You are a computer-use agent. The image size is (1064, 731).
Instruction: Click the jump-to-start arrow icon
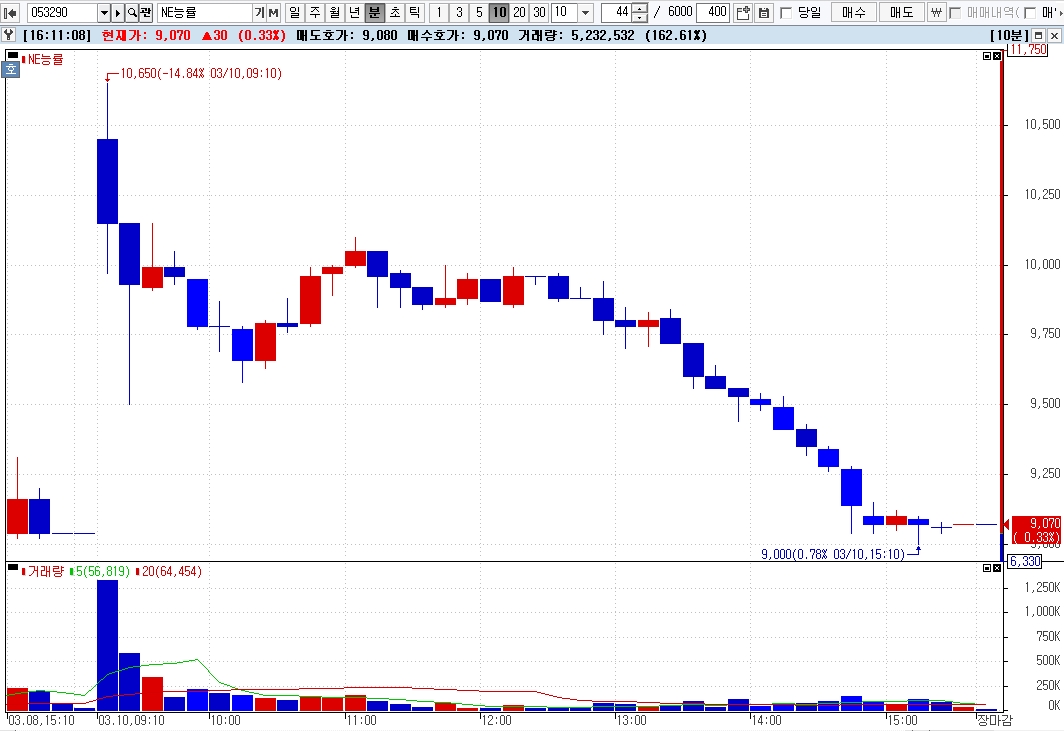click(x=11, y=12)
